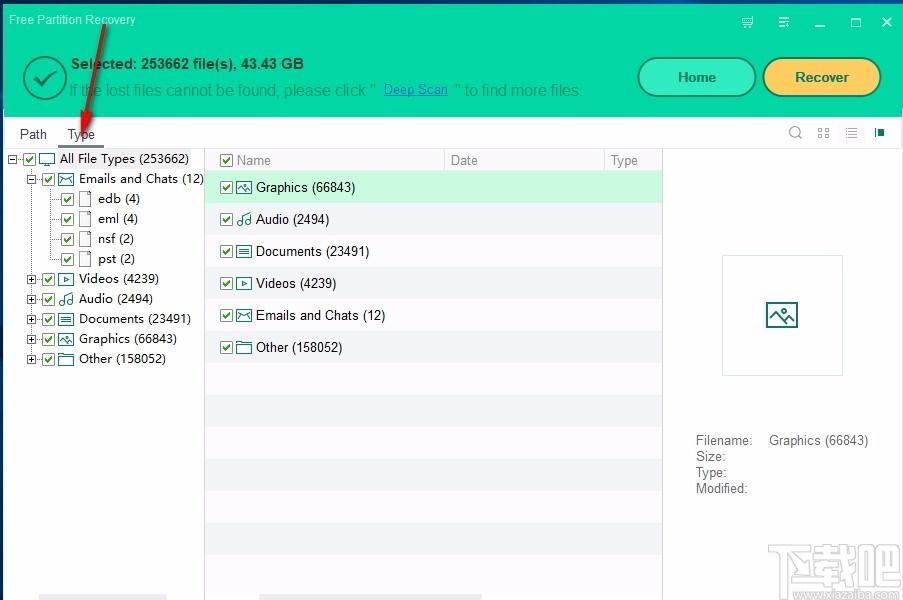This screenshot has height=600, width=903.
Task: Select Videos (4239) row in file list
Action: pyautogui.click(x=433, y=283)
